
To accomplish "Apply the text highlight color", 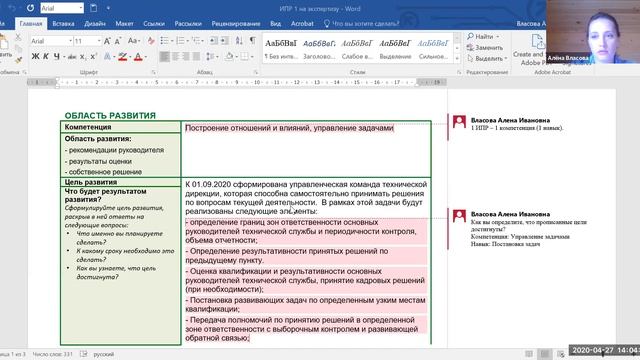I will (122, 57).
